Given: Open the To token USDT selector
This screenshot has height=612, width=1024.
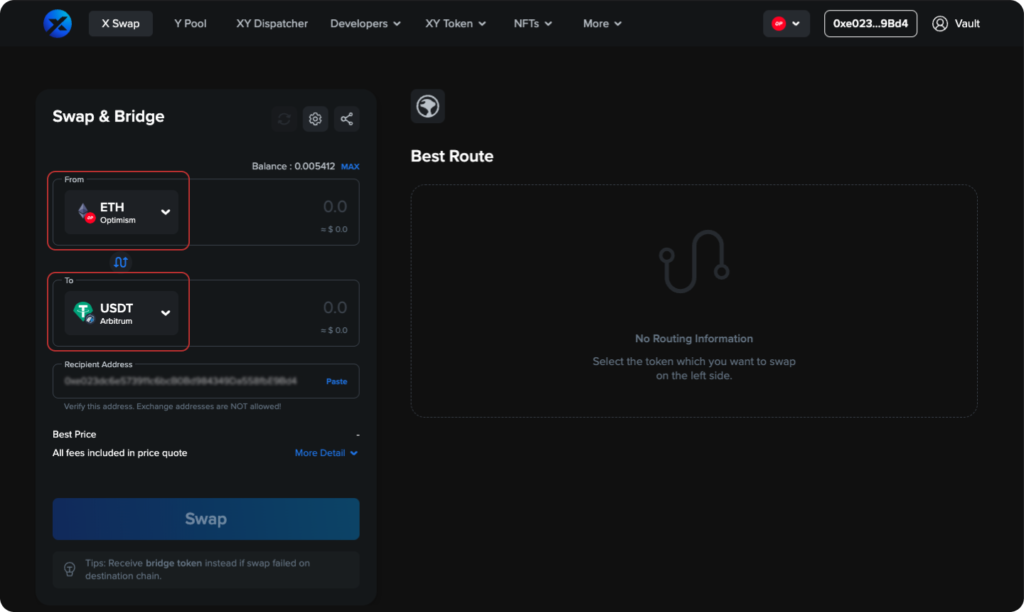Looking at the screenshot, I should [x=121, y=313].
